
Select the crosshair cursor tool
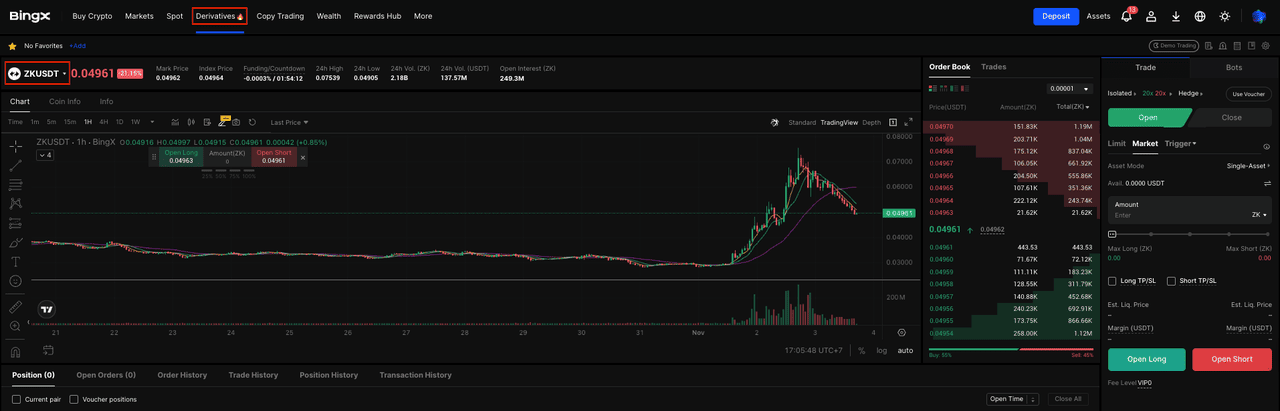pyautogui.click(x=16, y=146)
